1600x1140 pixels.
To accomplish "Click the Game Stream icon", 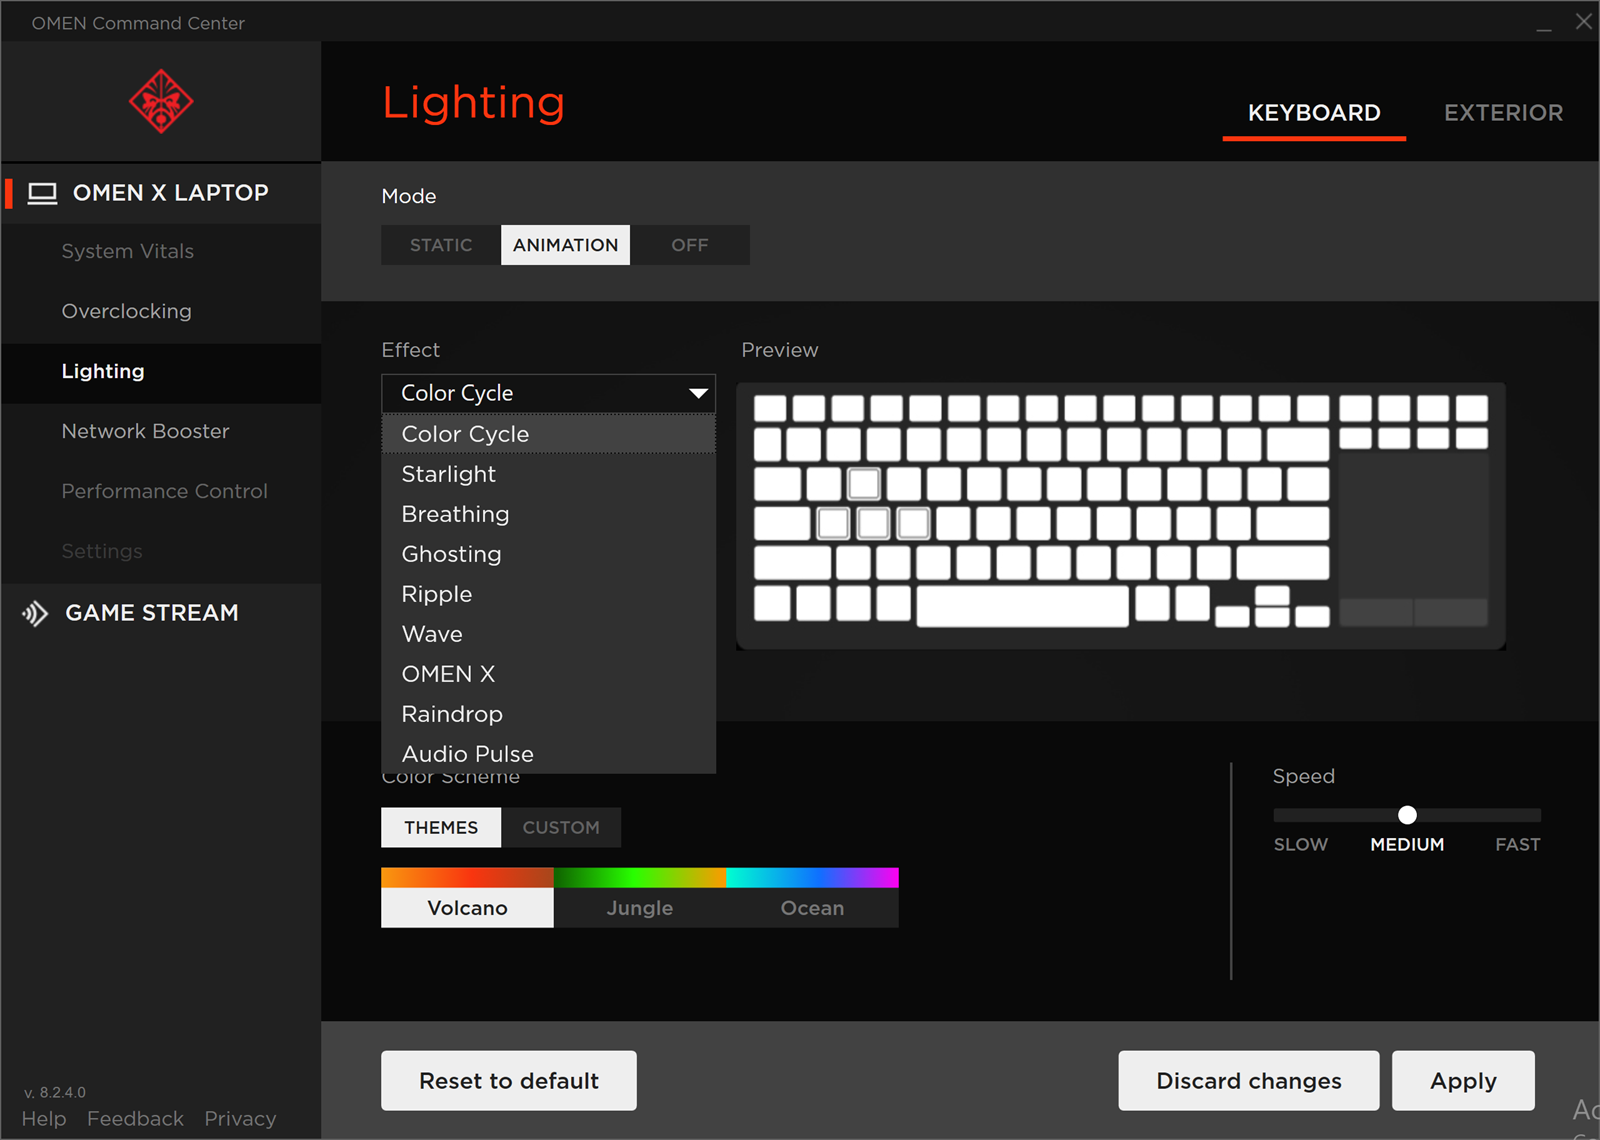I will [36, 613].
